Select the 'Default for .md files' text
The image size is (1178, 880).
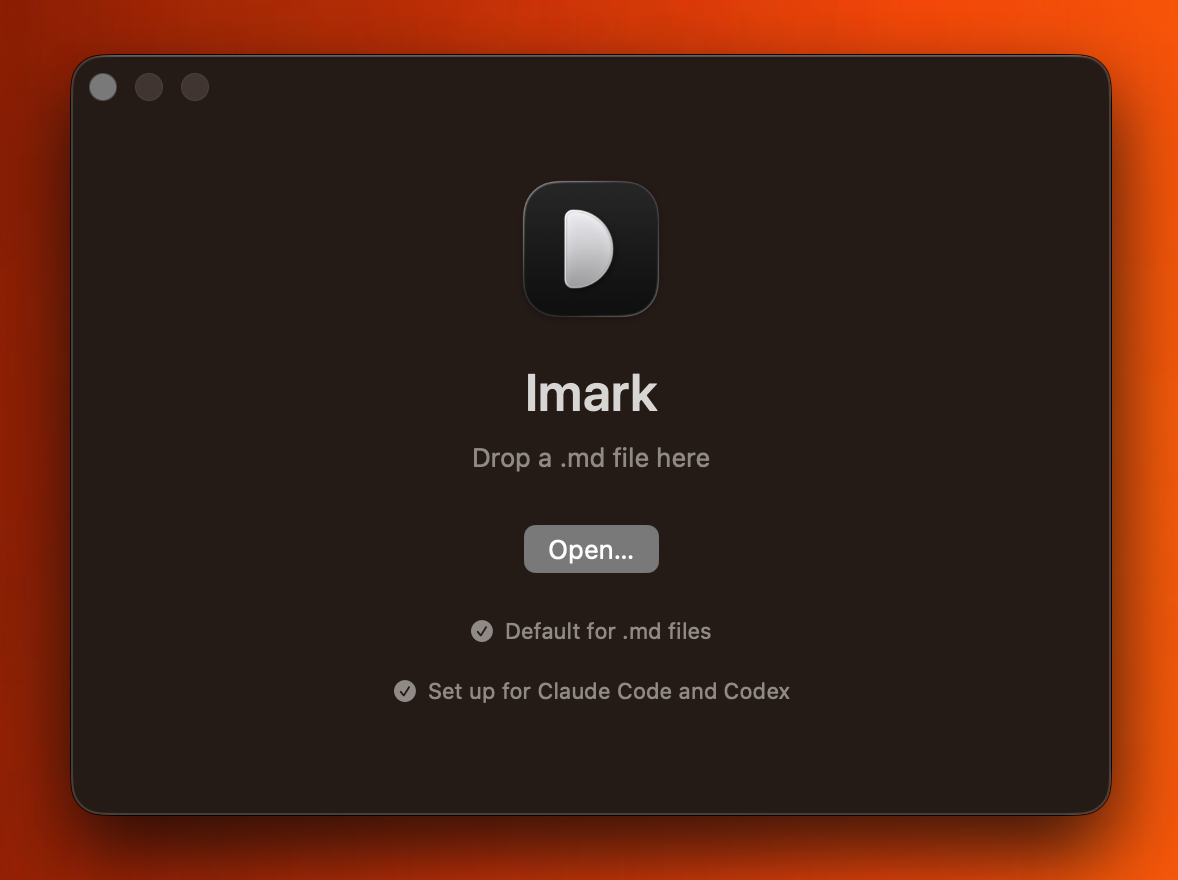coord(608,631)
